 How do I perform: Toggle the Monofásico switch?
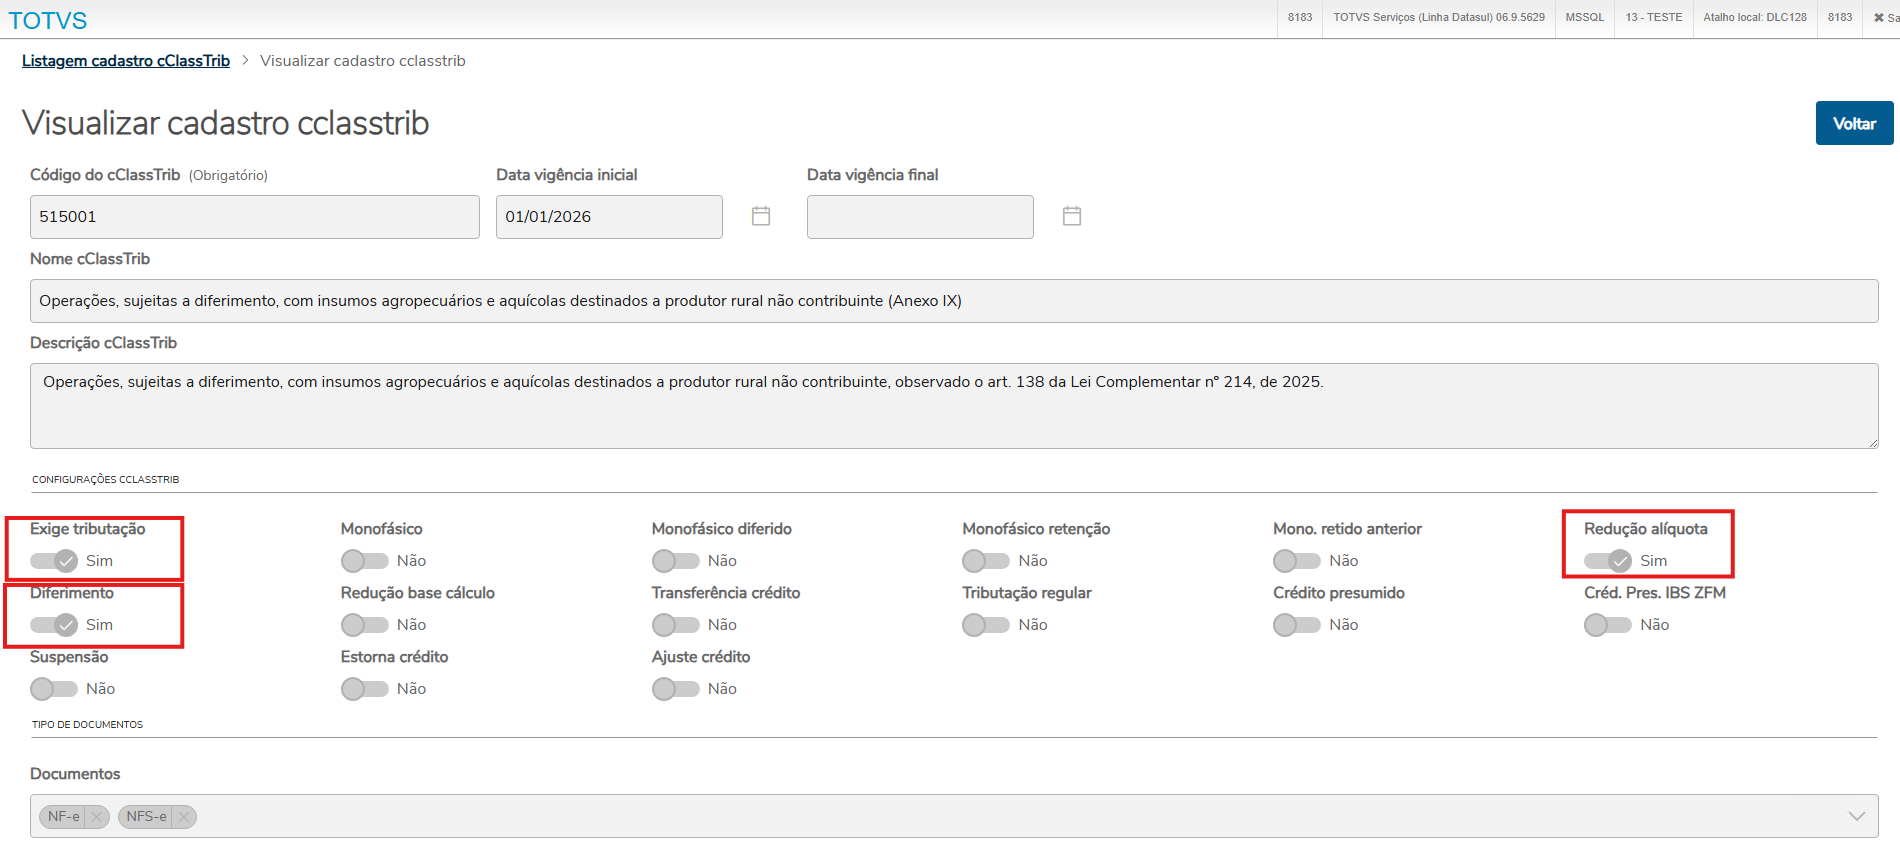365,561
